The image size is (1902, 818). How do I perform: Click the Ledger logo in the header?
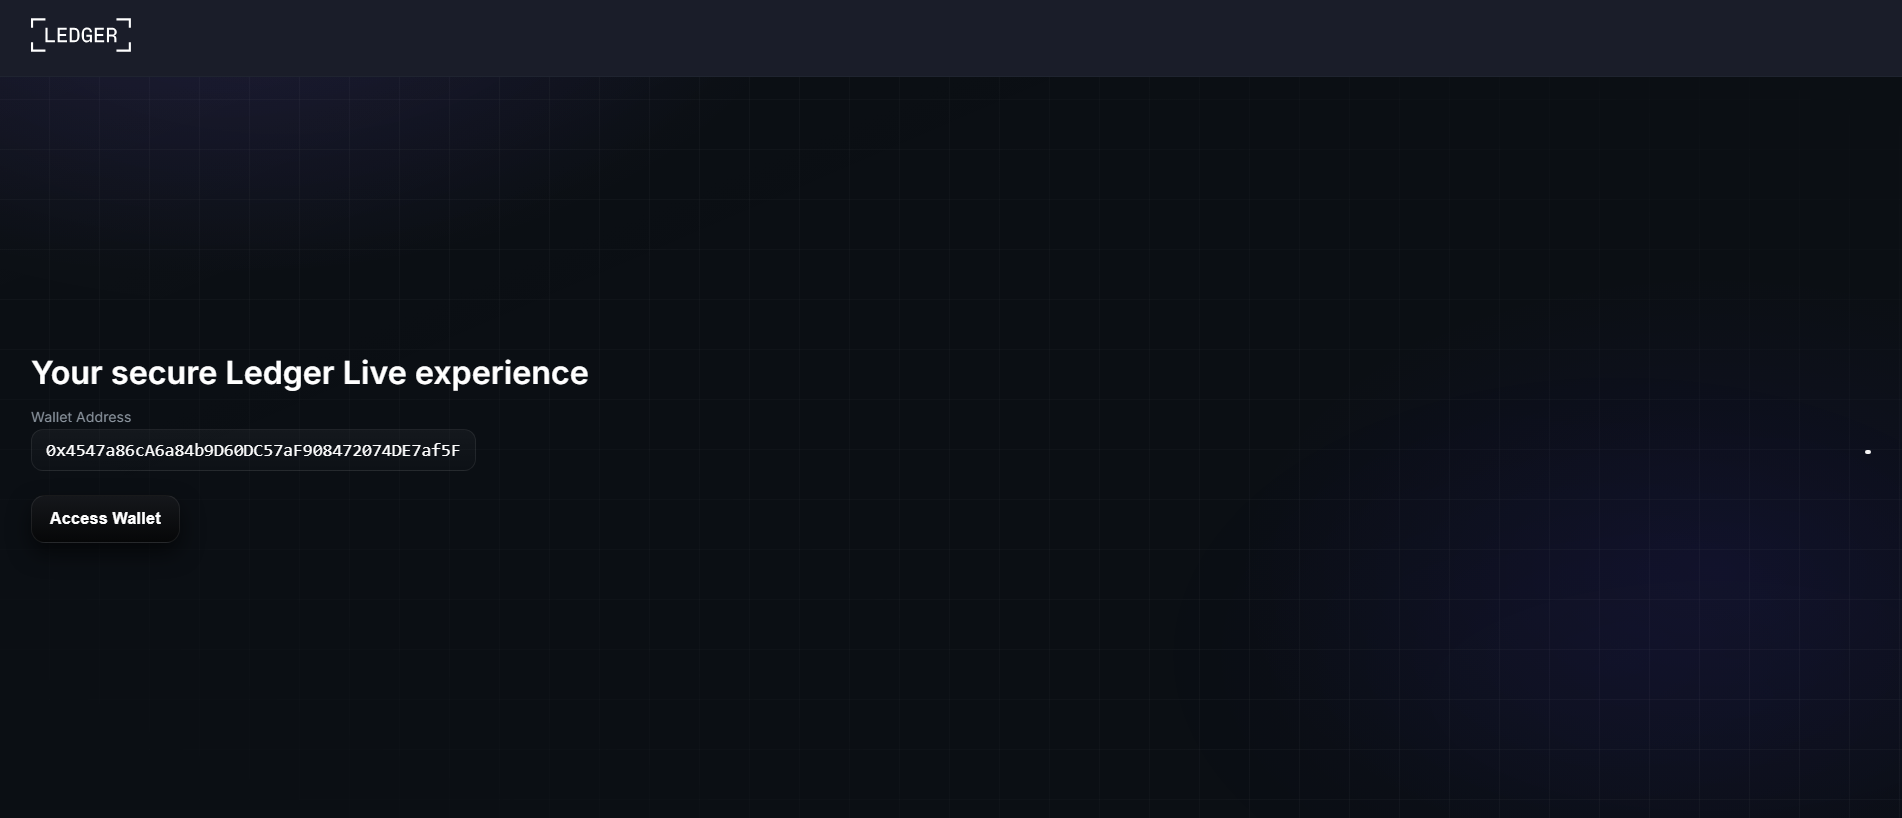(x=81, y=35)
